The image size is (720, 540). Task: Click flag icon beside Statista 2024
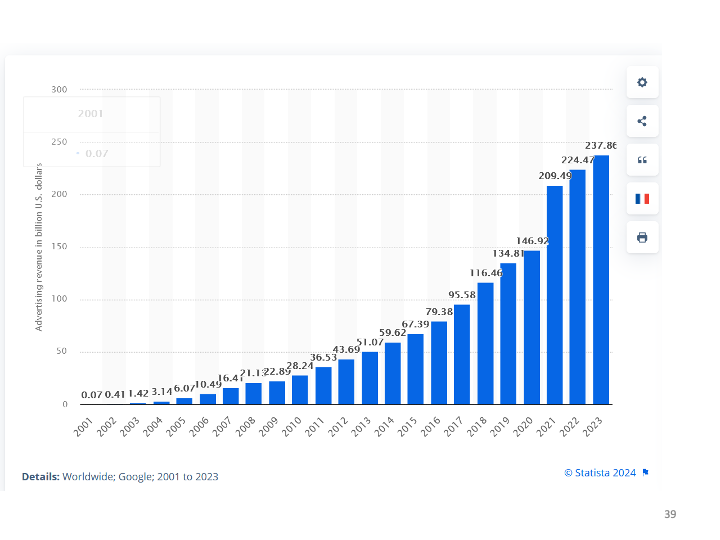pos(645,472)
